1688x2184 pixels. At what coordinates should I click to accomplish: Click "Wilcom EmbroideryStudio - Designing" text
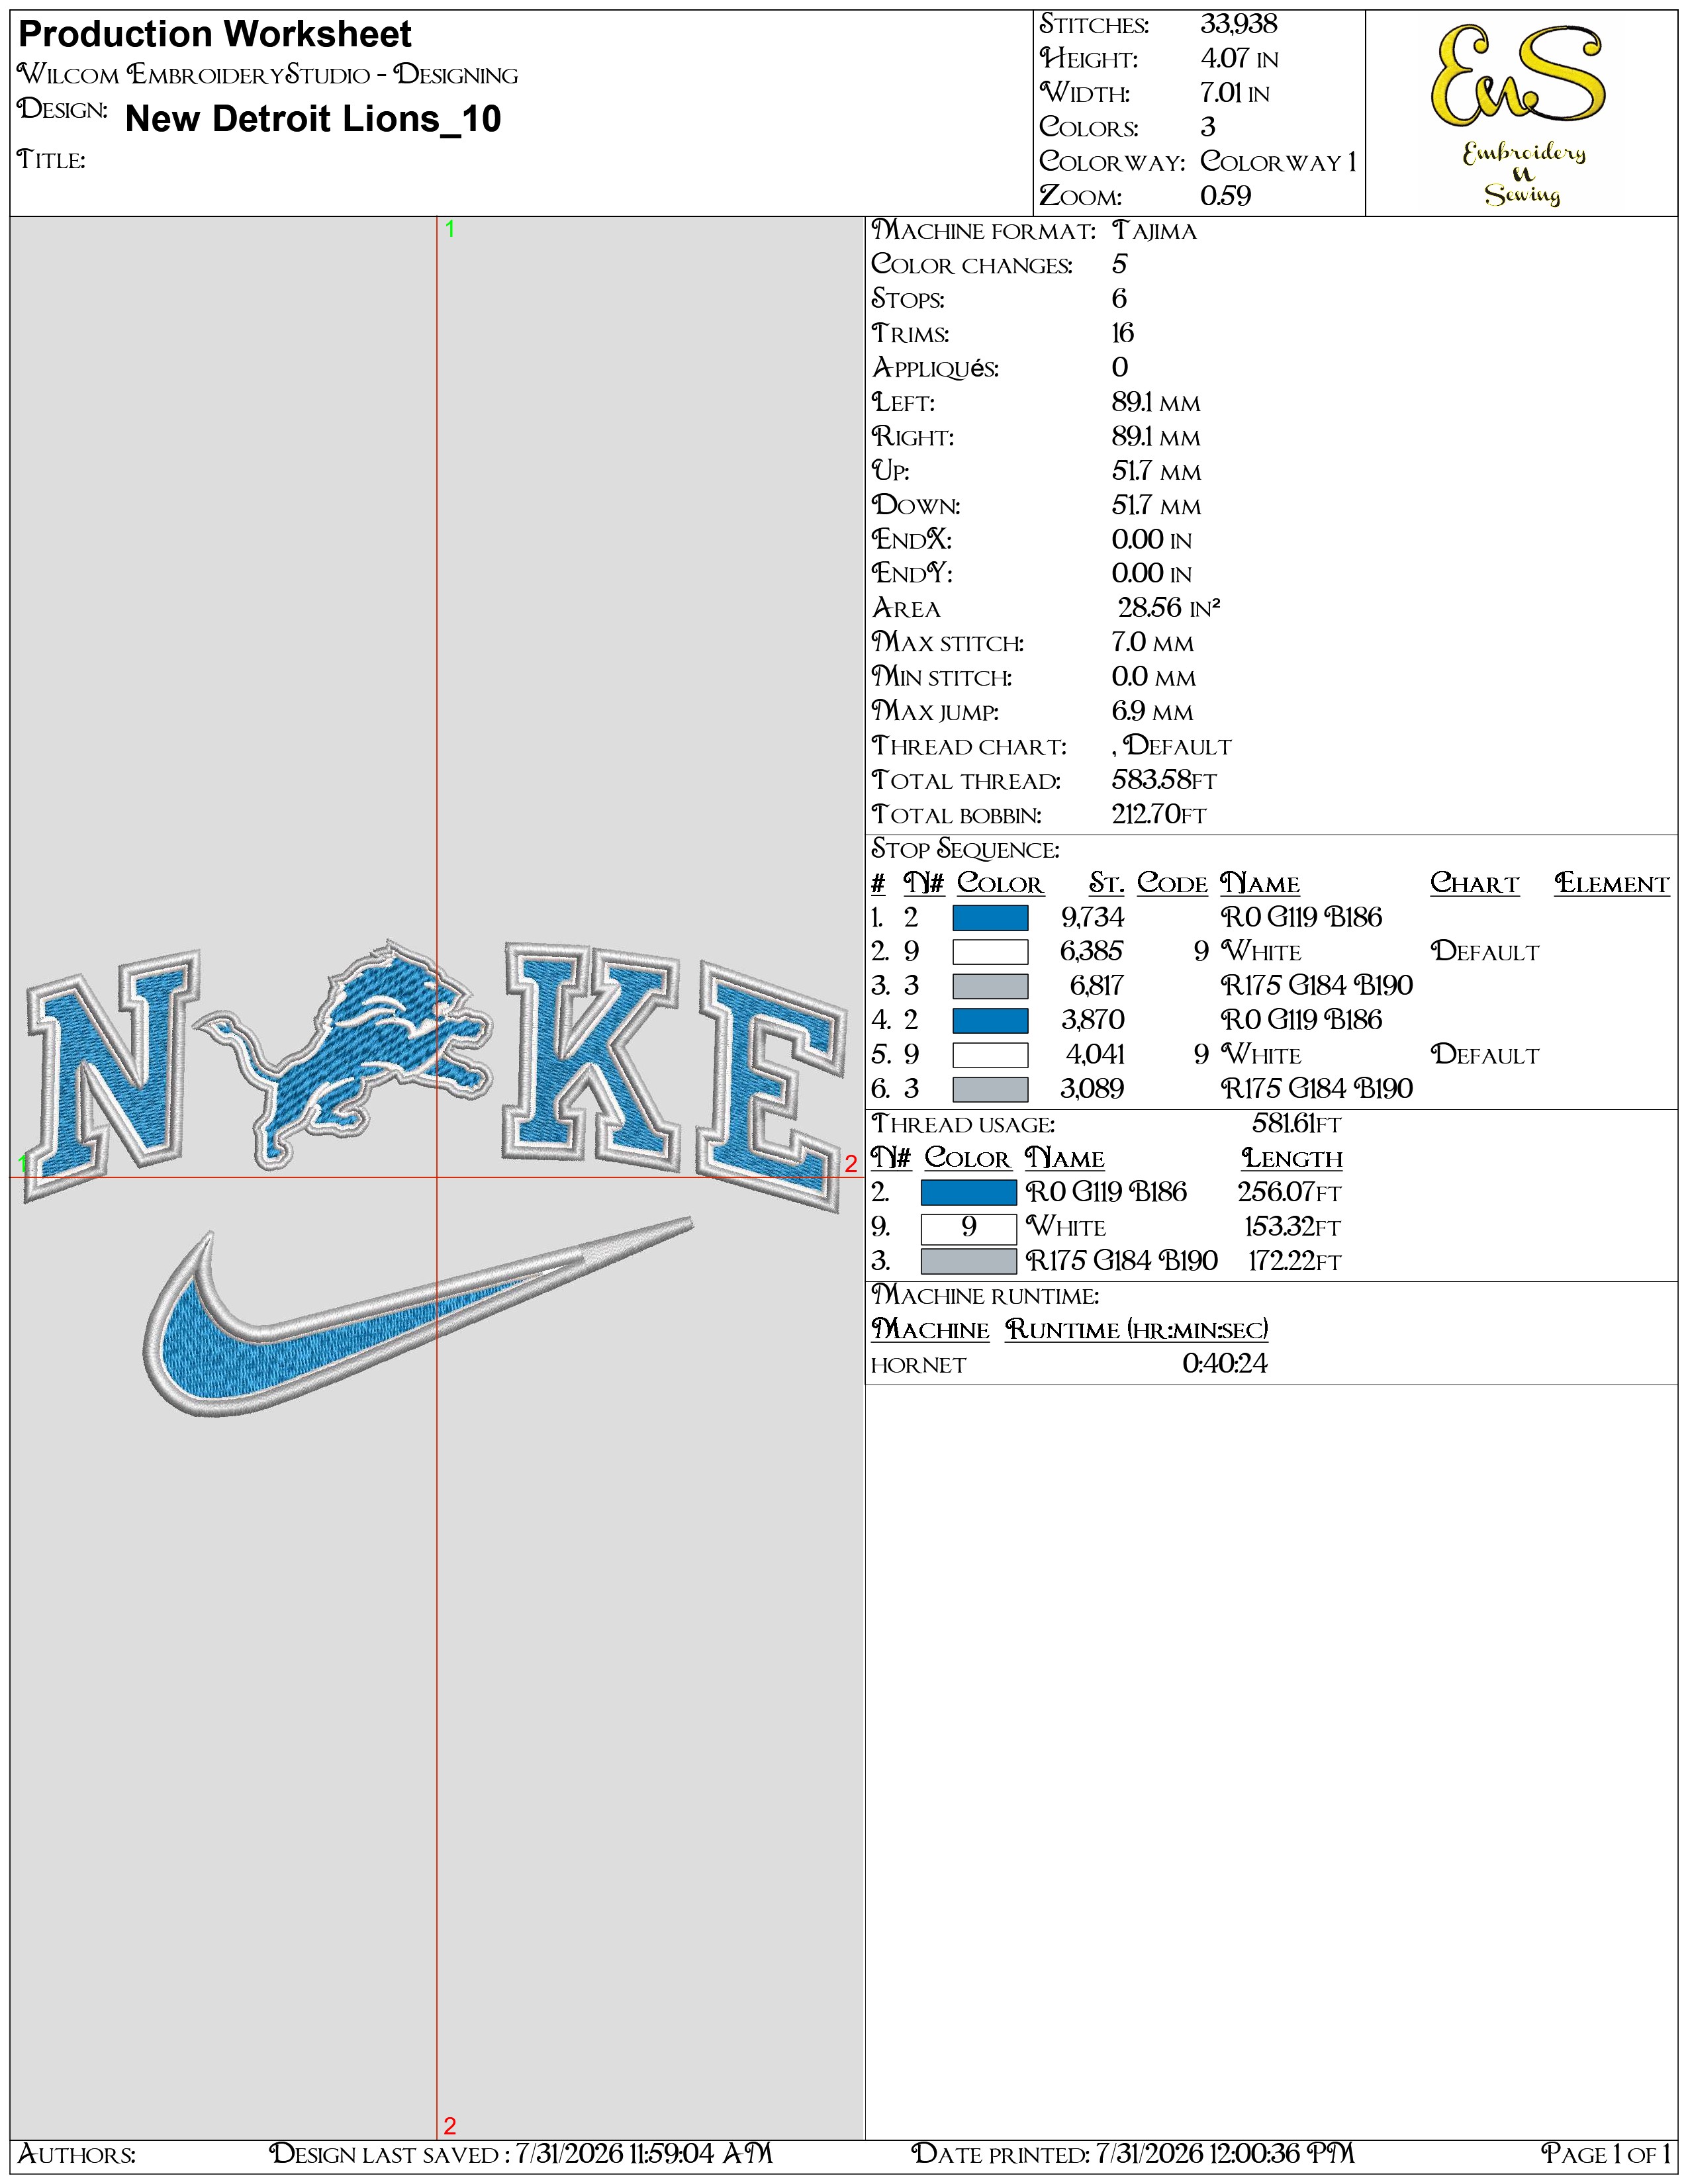pyautogui.click(x=268, y=74)
